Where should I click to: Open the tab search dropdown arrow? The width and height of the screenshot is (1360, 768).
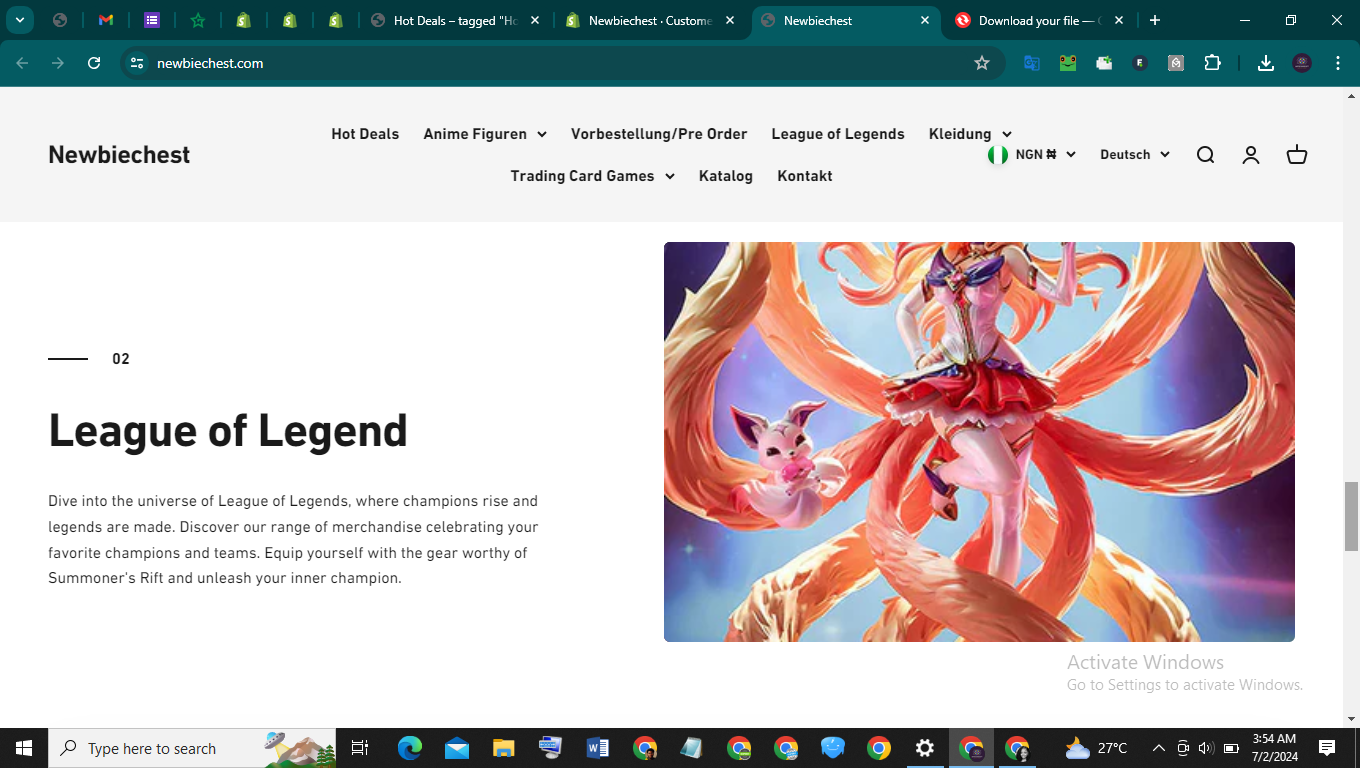19,20
